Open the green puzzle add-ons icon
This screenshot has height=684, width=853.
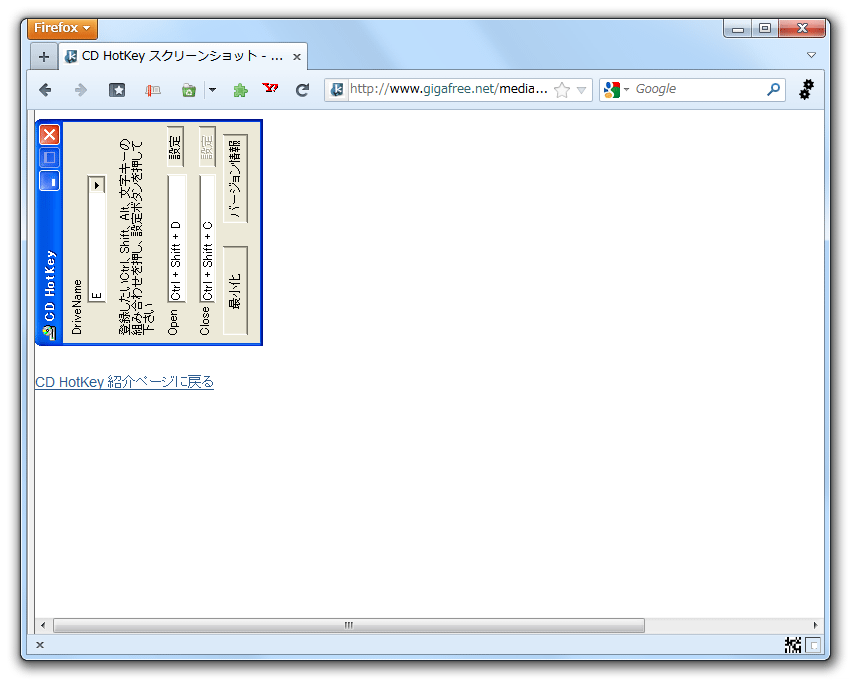240,90
